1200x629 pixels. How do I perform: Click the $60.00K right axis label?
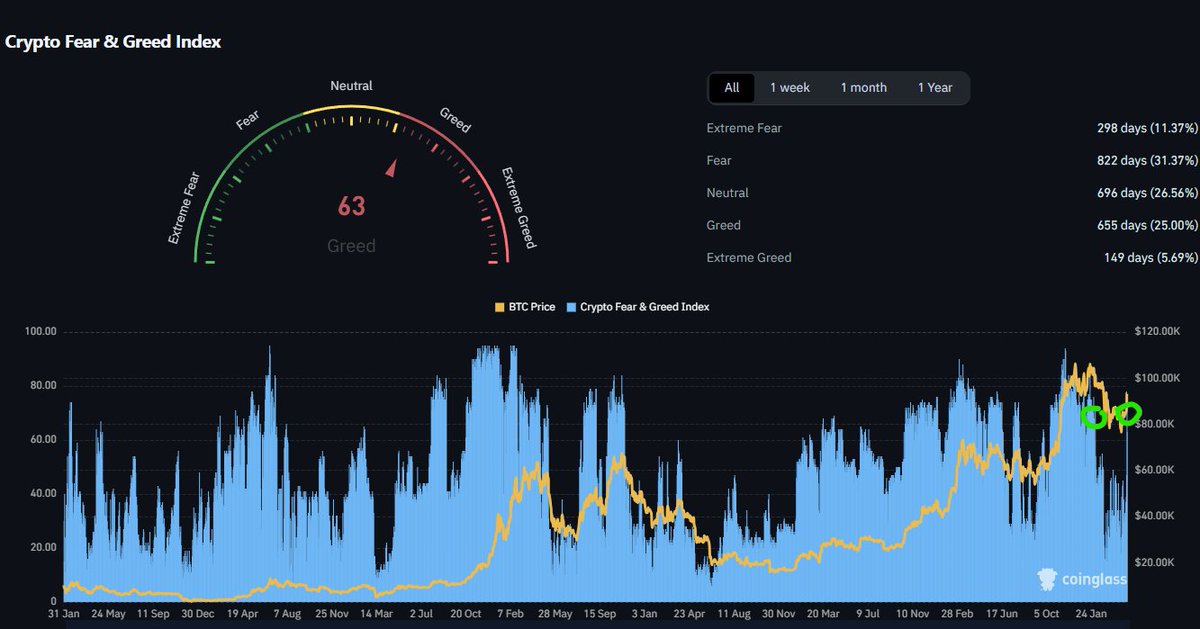[x=1156, y=470]
